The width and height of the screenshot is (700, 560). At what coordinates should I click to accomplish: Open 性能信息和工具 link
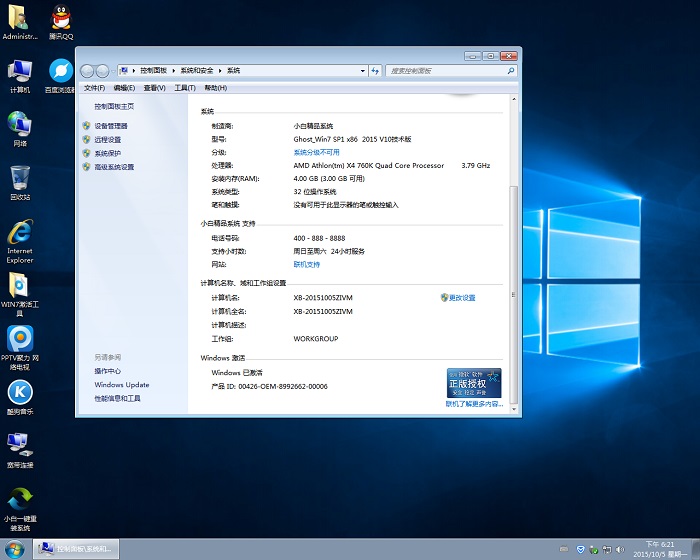(117, 398)
